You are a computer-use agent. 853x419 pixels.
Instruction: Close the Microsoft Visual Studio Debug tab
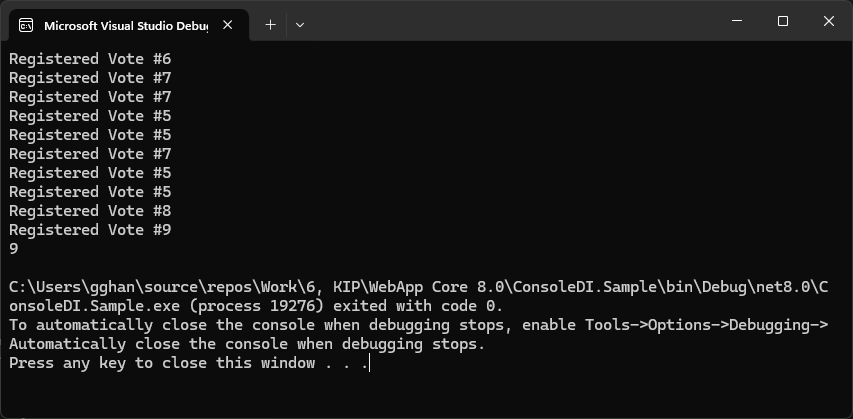coord(229,24)
